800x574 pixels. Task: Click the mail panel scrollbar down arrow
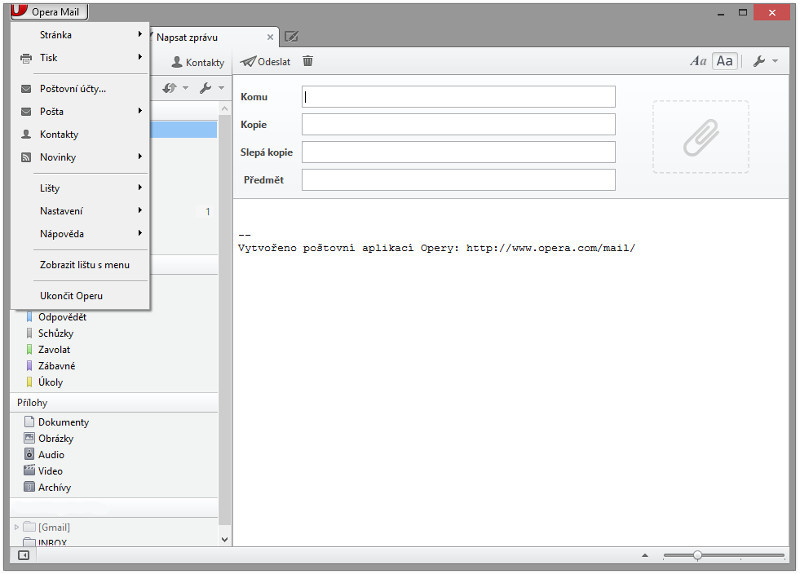[x=224, y=539]
